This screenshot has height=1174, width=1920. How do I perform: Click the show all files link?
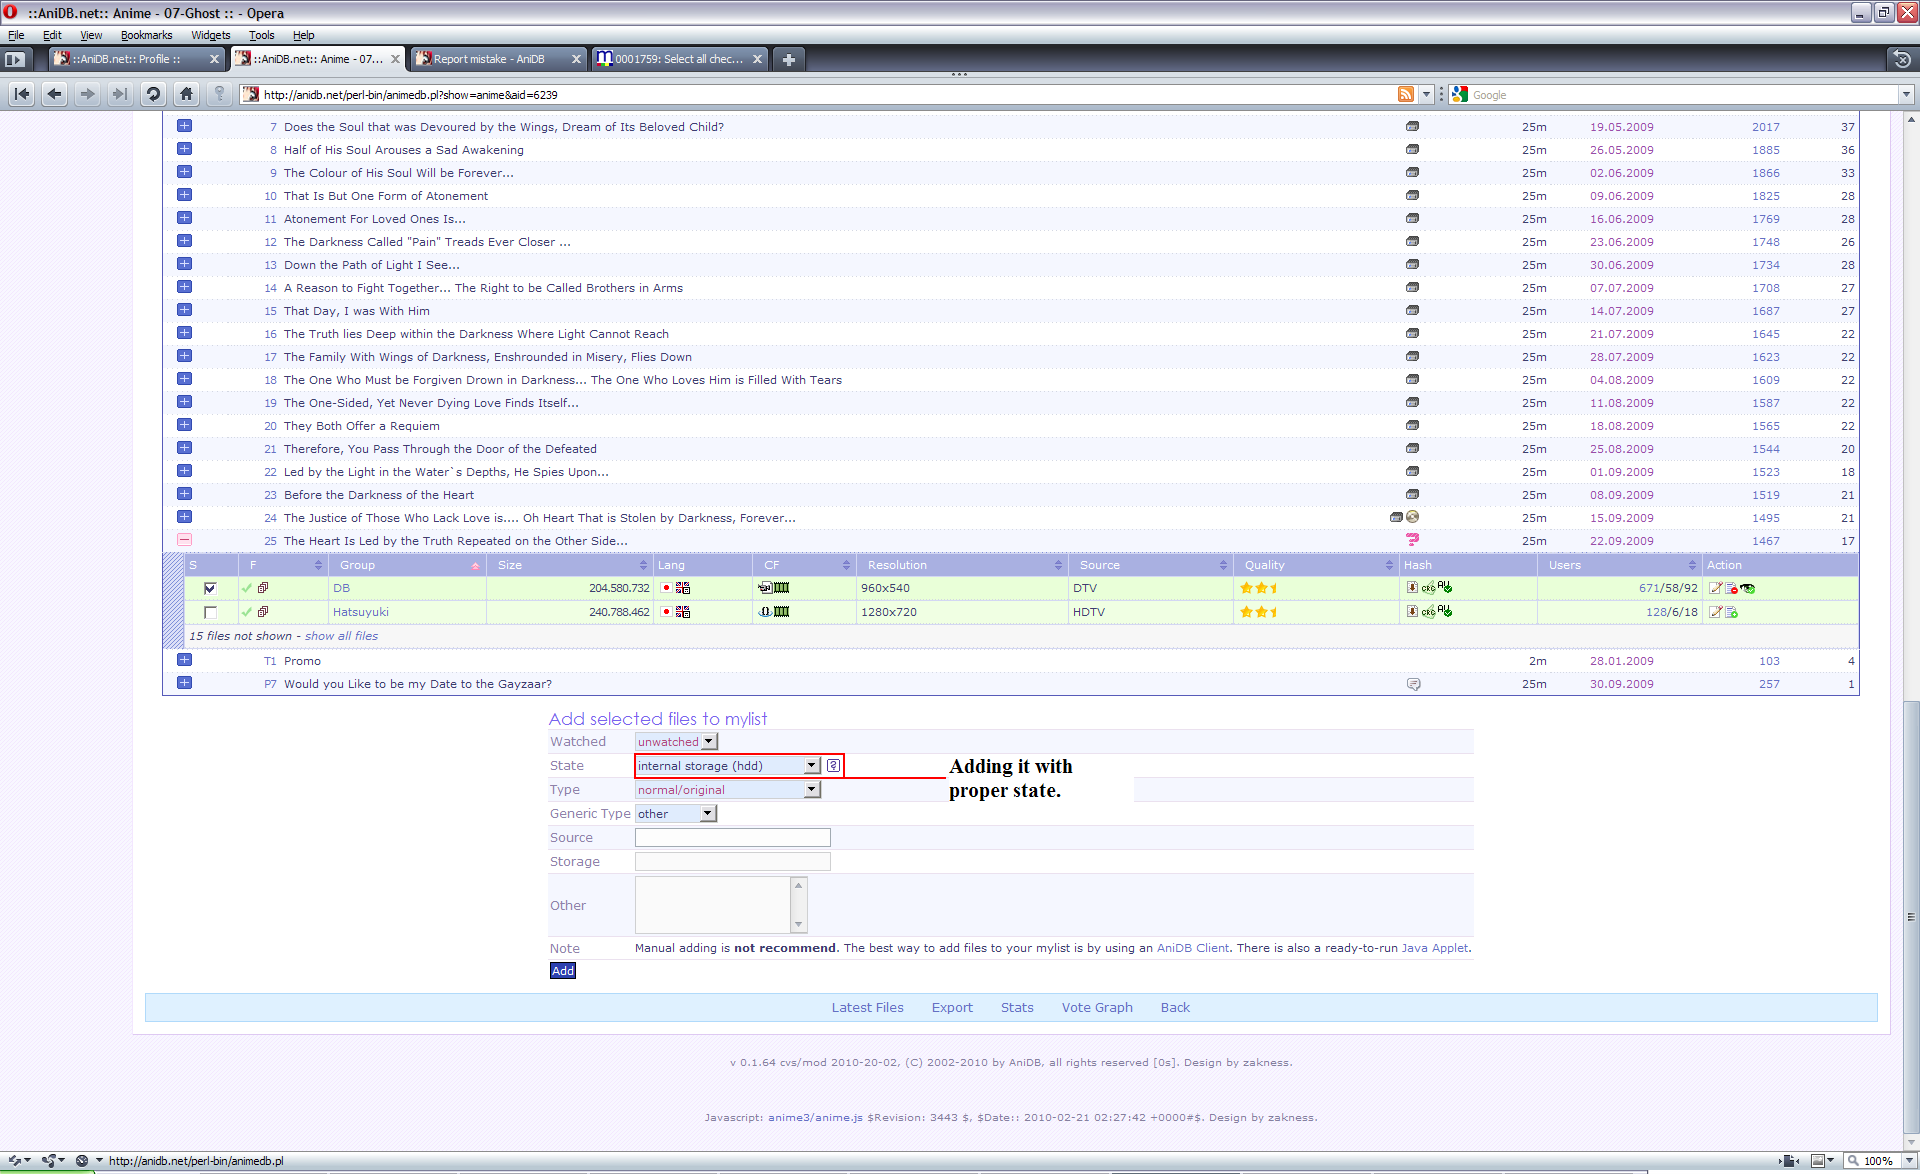coord(341,636)
